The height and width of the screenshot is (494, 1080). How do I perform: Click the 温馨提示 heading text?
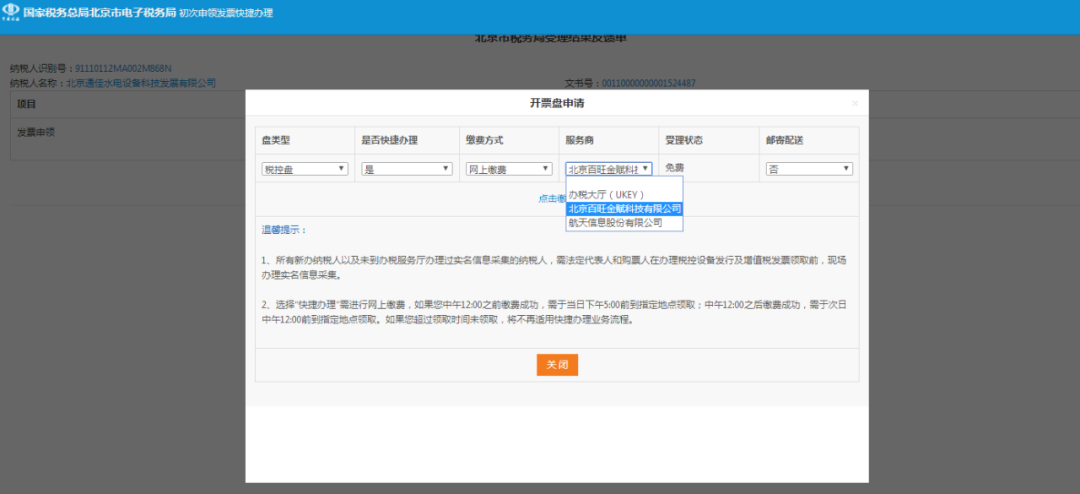pyautogui.click(x=277, y=230)
